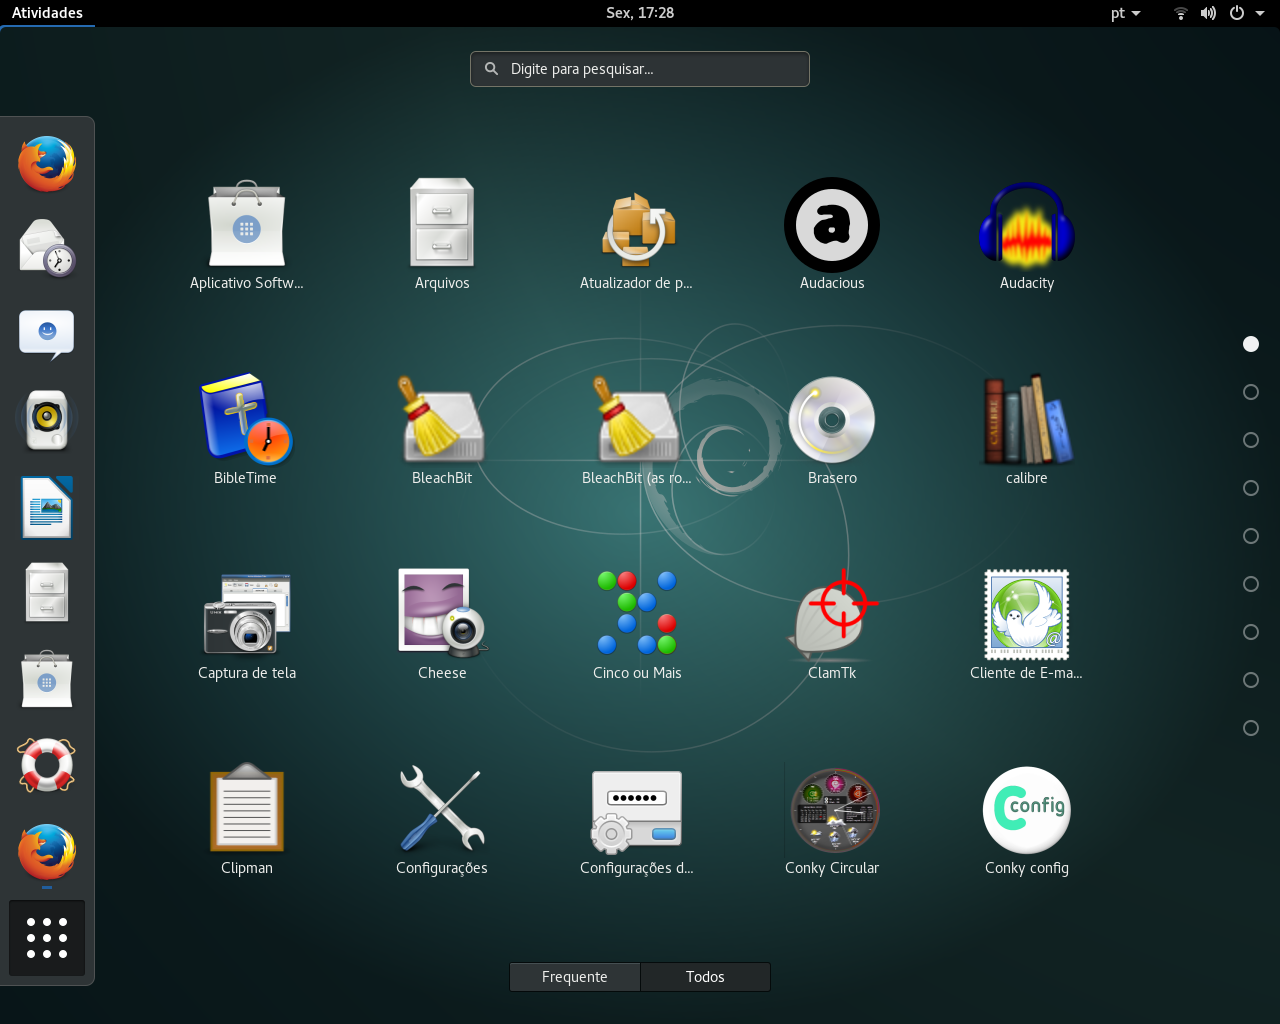Open the Atividades menu

tap(48, 13)
